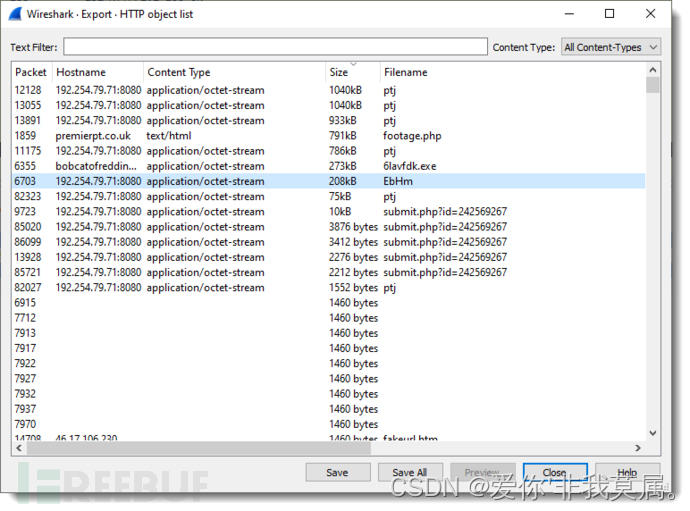Select packet 86099 with 3412 bytes
Screen dimensions: 690x511
(328, 242)
